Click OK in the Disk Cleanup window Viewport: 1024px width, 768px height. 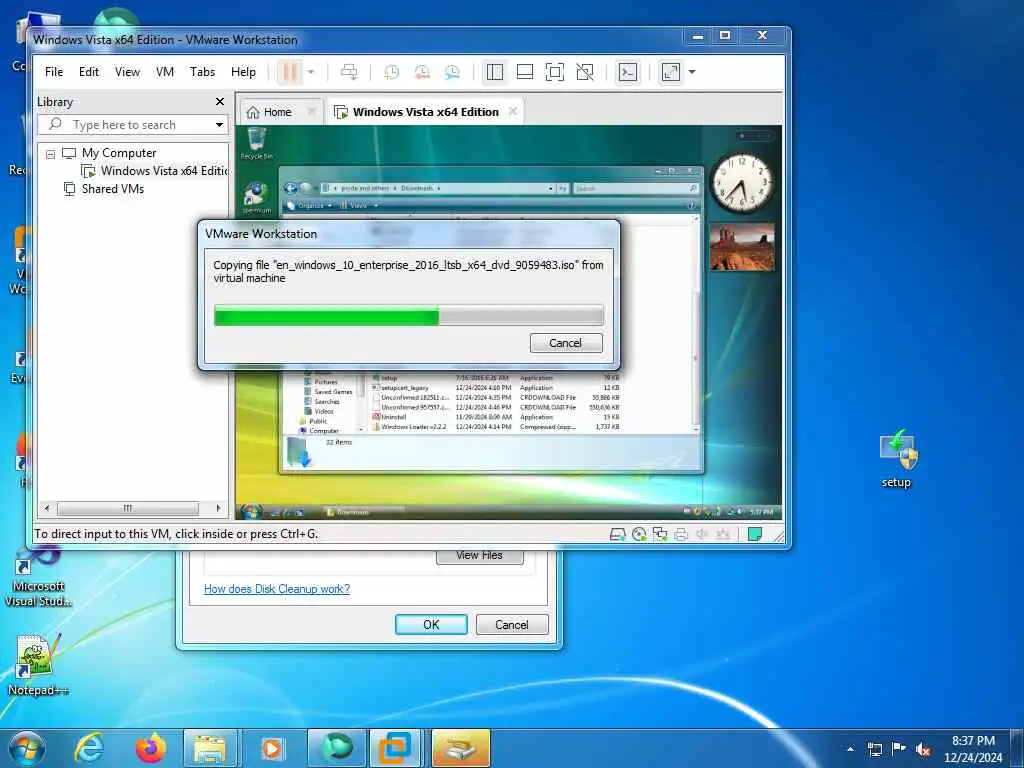pos(431,624)
